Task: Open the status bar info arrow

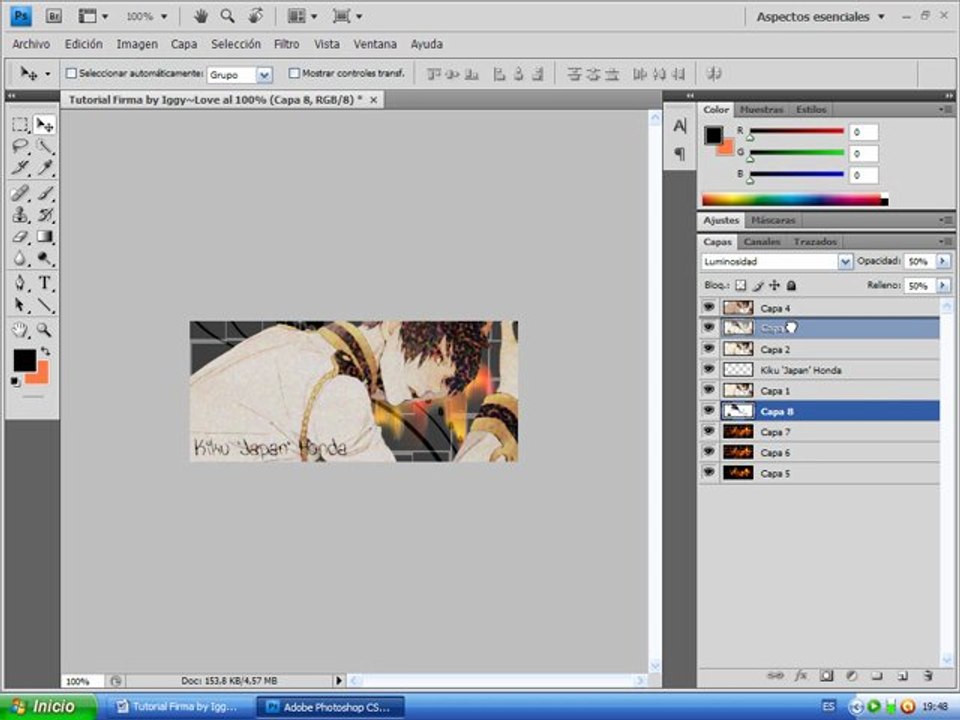Action: click(x=339, y=680)
